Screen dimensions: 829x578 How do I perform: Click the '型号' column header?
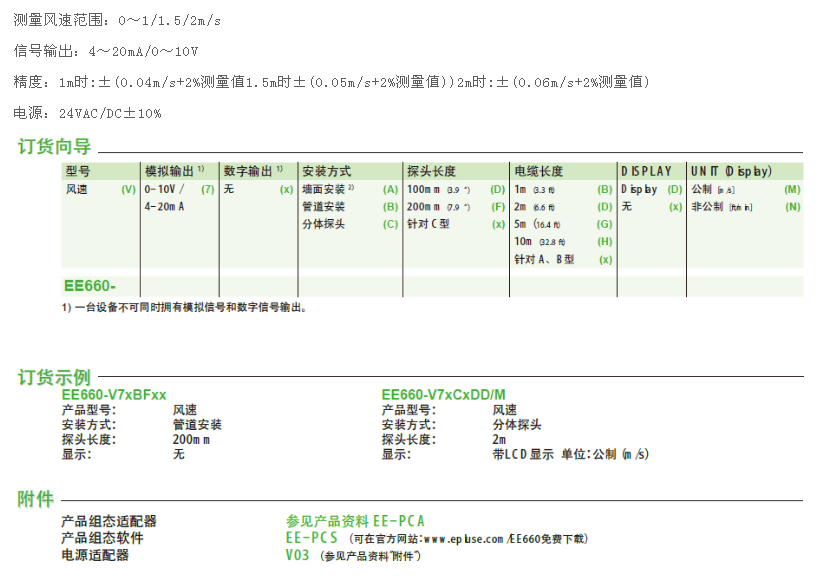pos(78,171)
